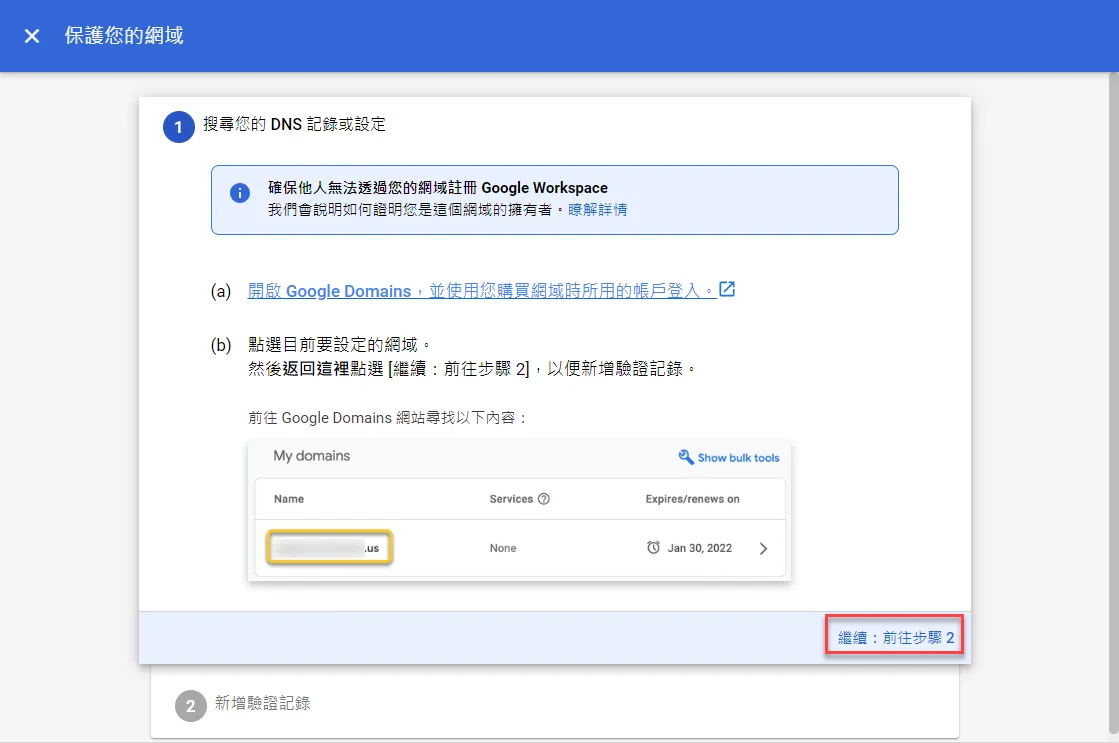
Task: Click the 保護您的網域 header title
Action: pos(124,36)
